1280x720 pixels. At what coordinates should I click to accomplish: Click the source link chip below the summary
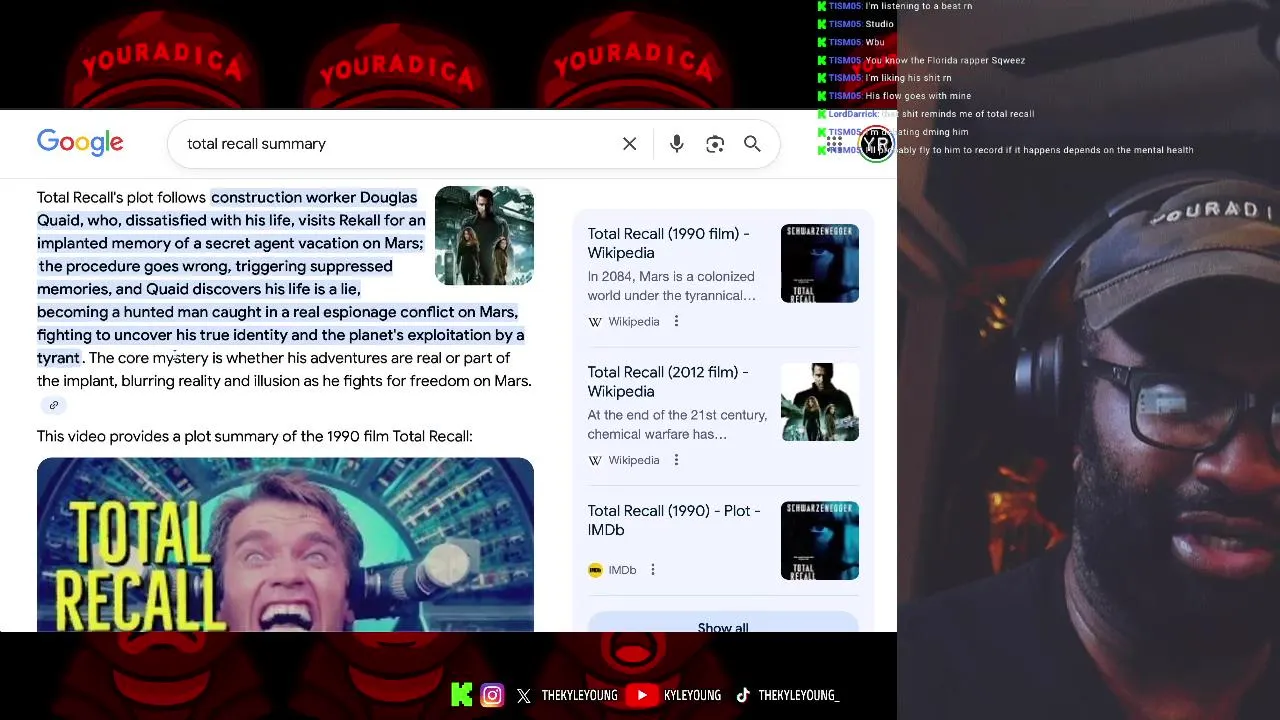[54, 405]
